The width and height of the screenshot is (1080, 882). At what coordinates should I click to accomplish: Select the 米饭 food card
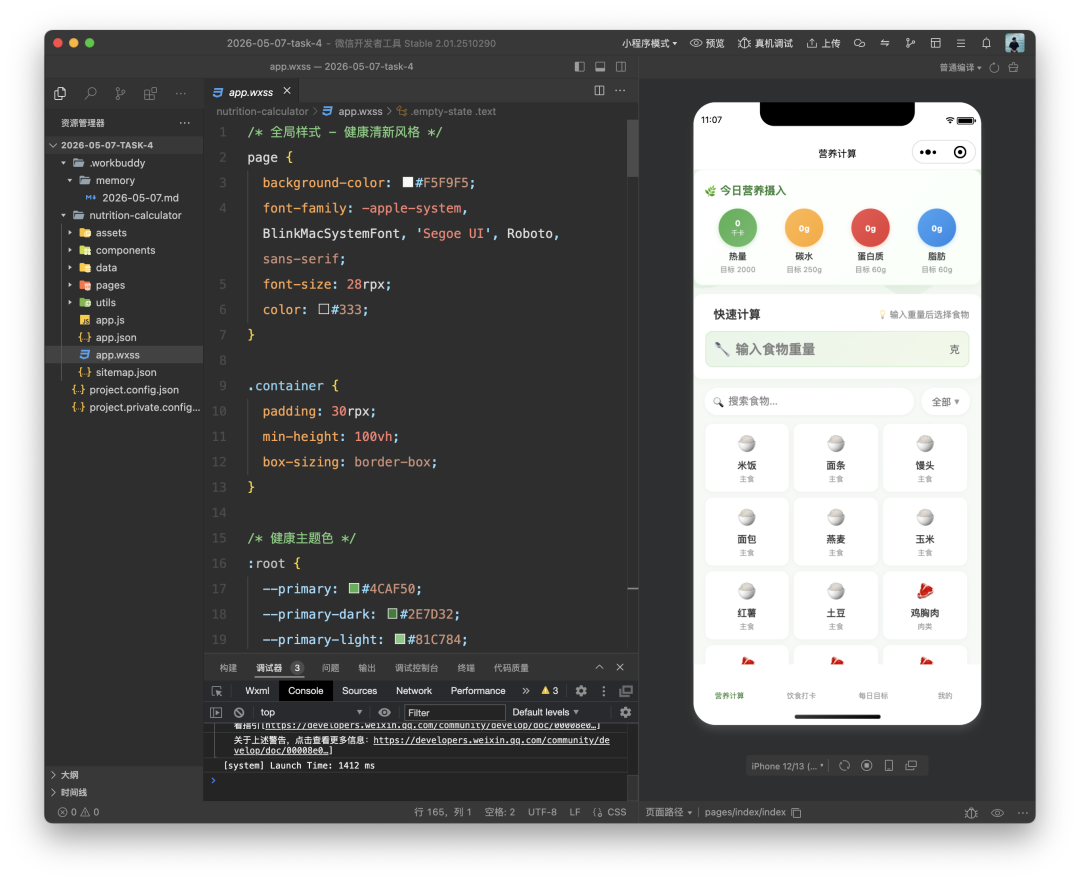click(747, 458)
